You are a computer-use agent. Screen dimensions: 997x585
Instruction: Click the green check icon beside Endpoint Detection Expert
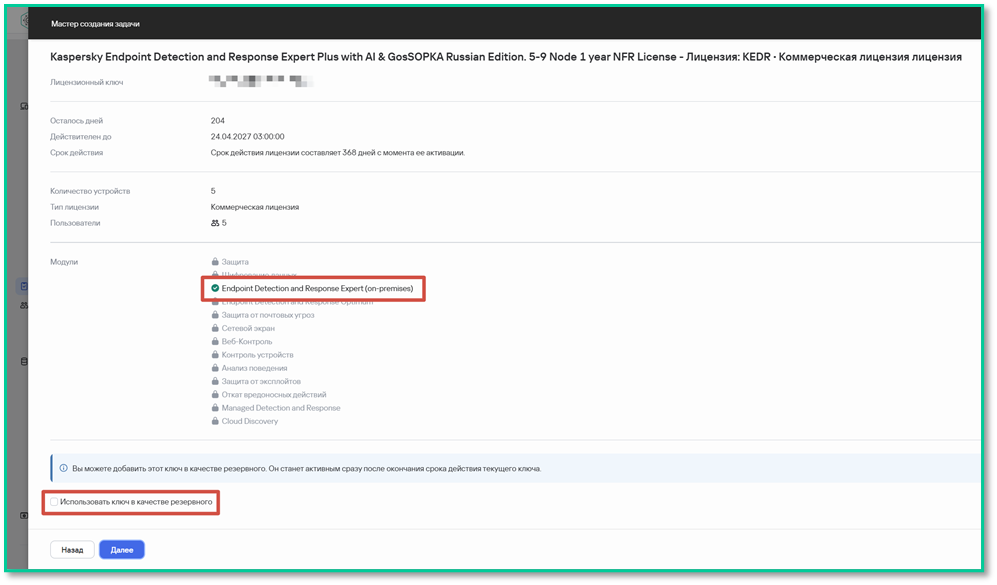215,288
